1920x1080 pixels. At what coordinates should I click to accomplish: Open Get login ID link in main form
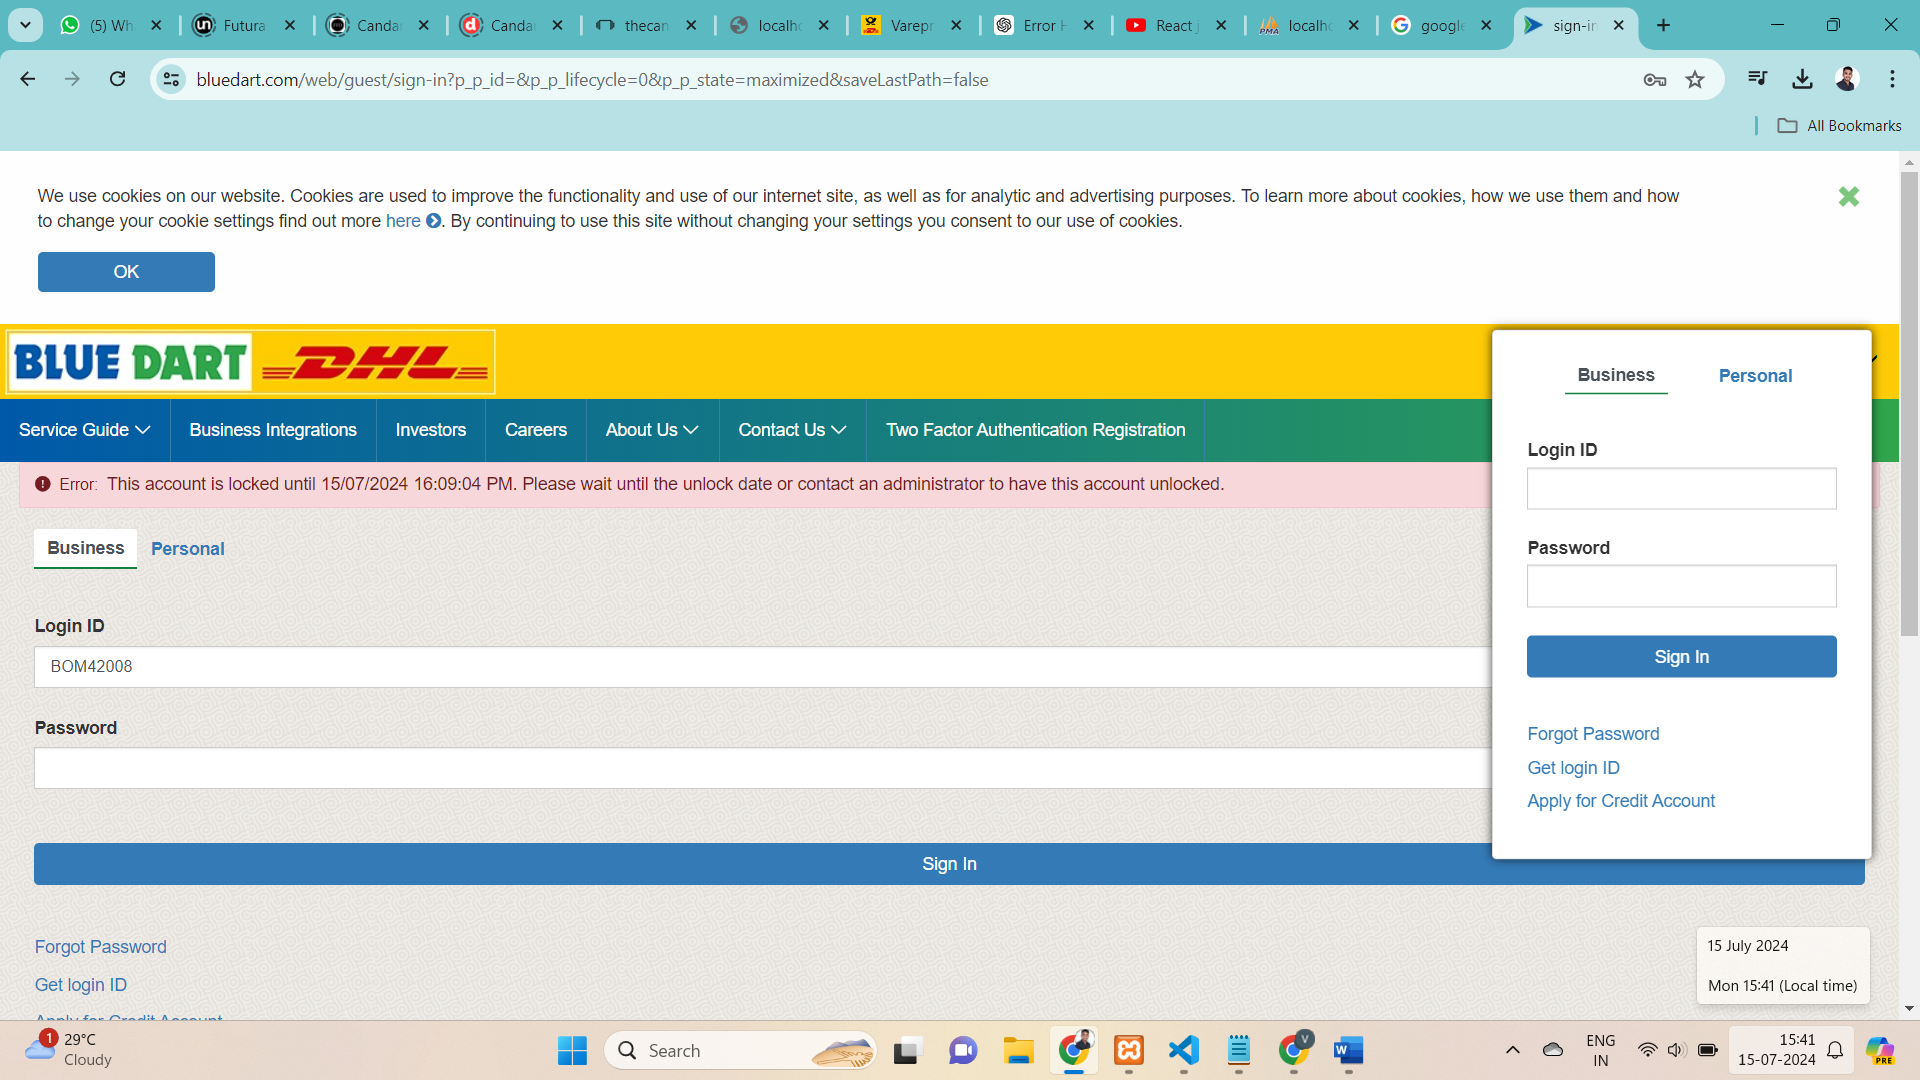click(81, 985)
